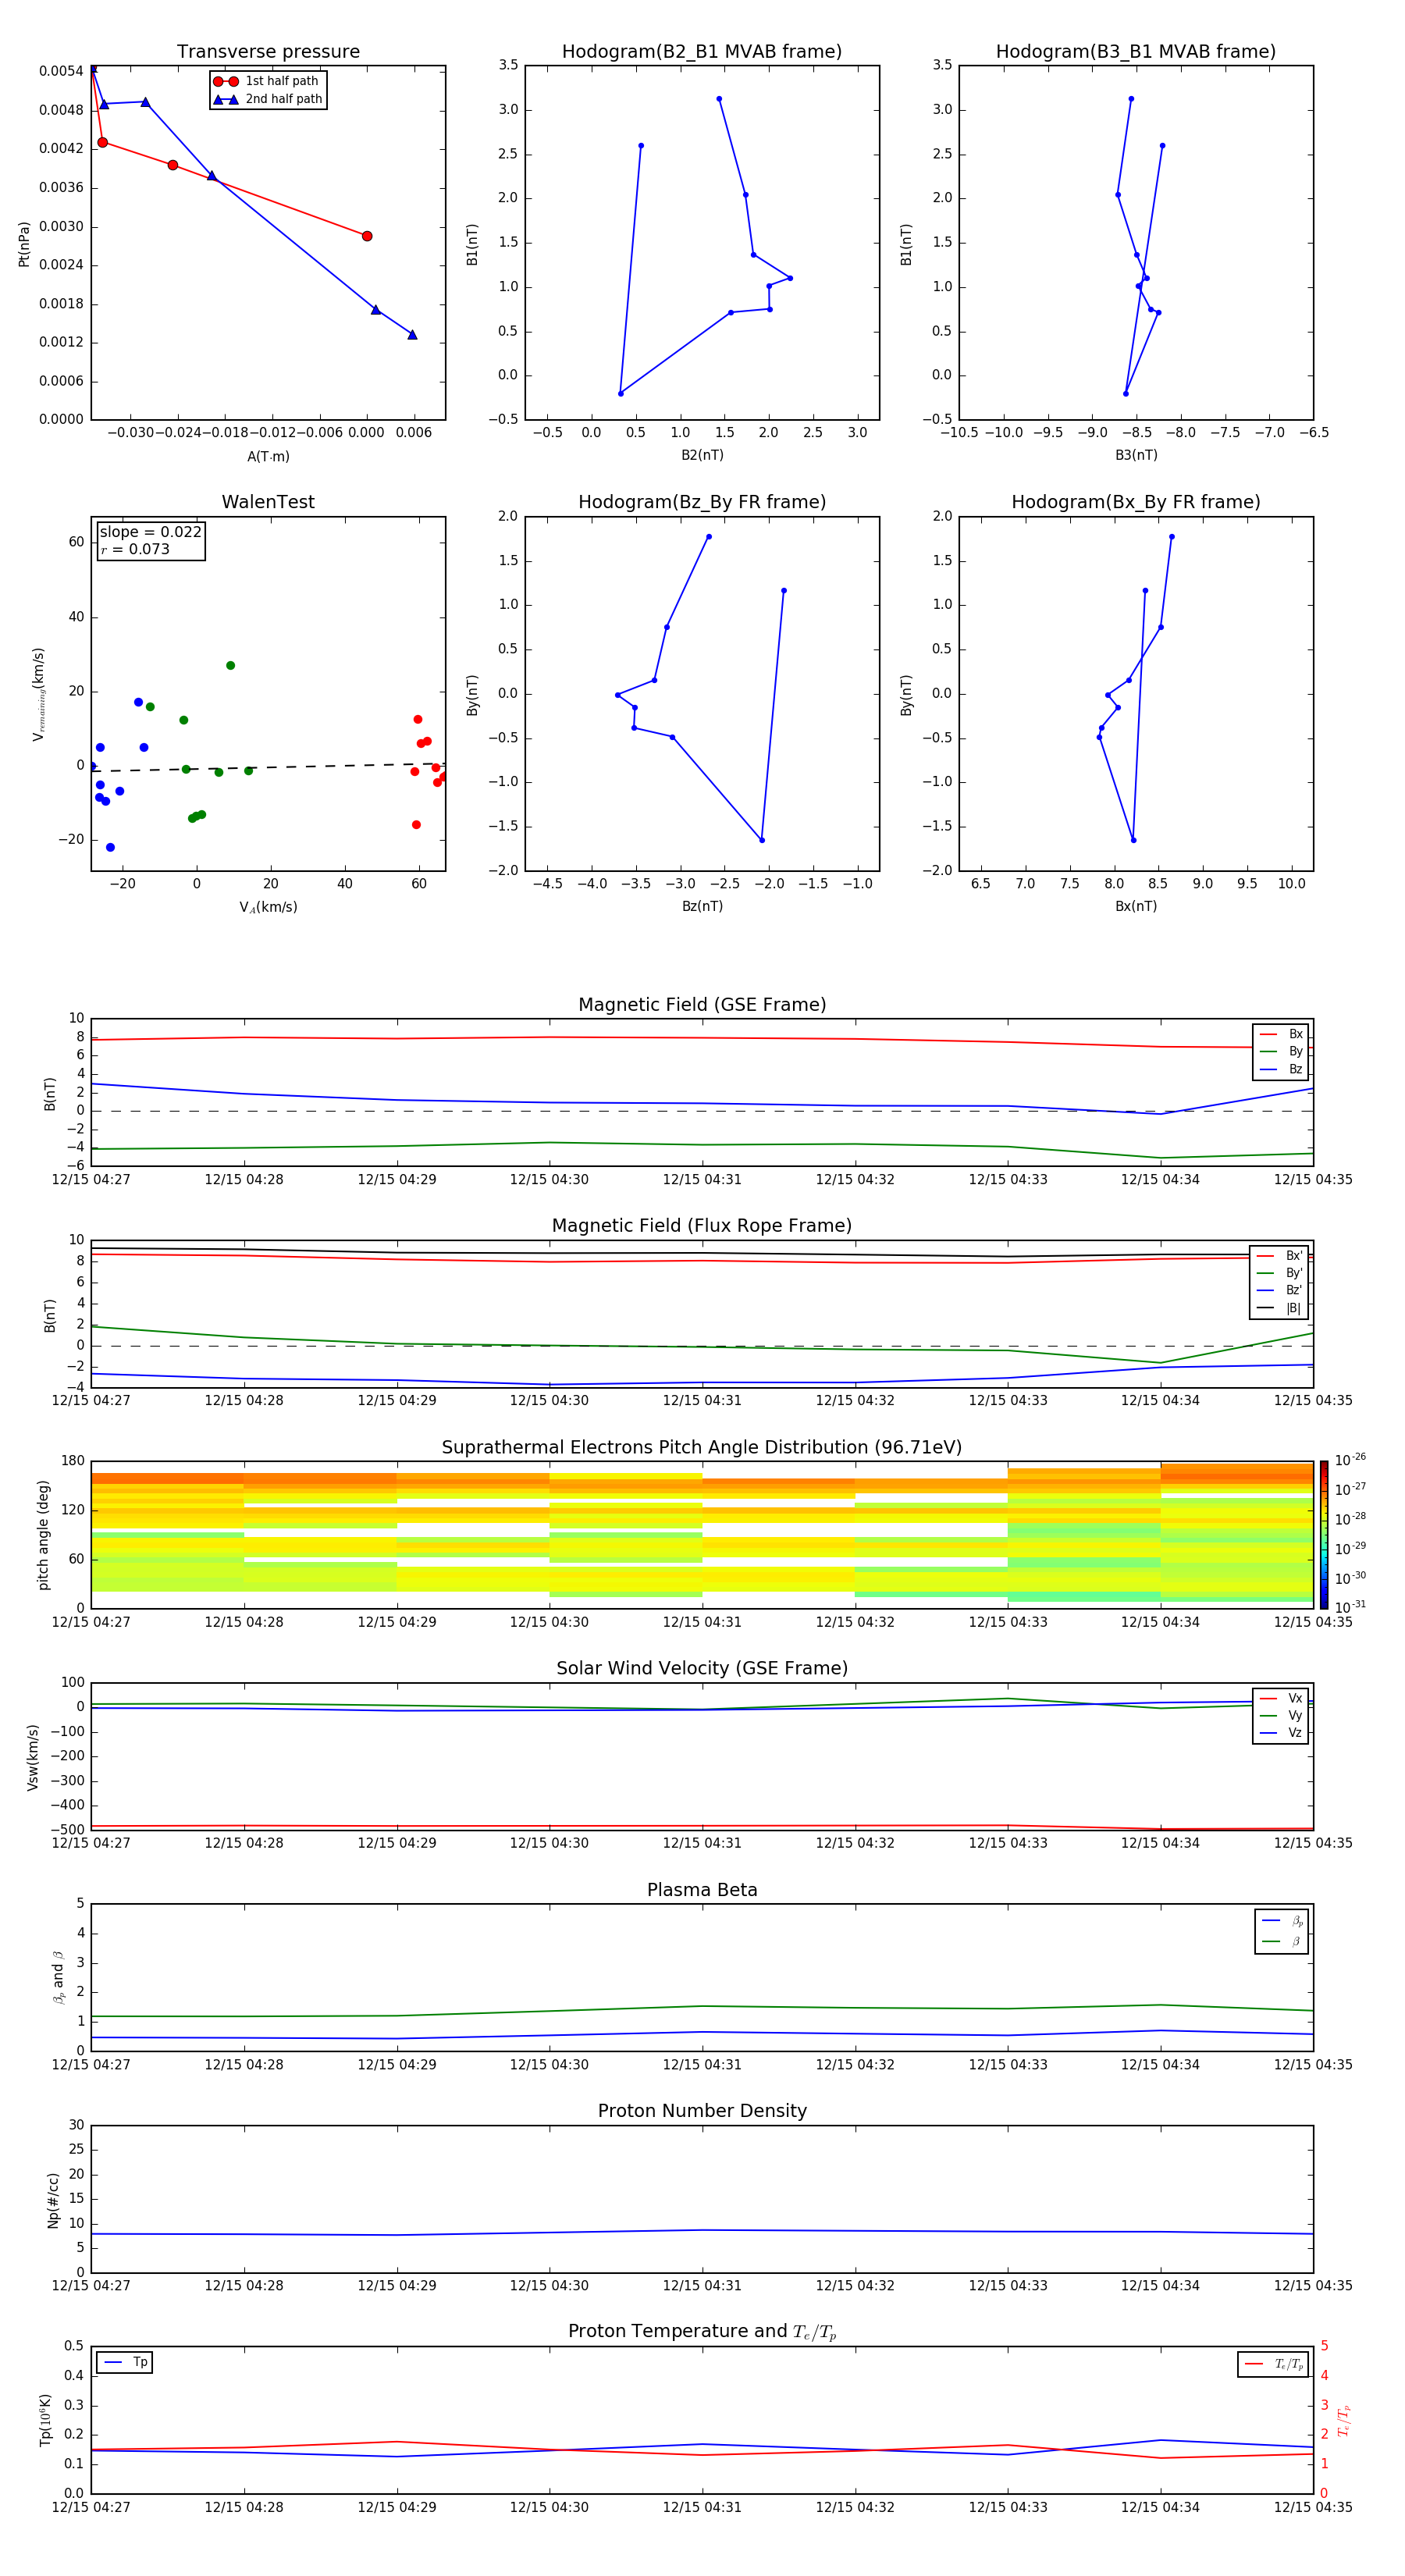The image size is (1405, 2576).
Task: Click the Tp legend box
Action: click(x=125, y=2362)
